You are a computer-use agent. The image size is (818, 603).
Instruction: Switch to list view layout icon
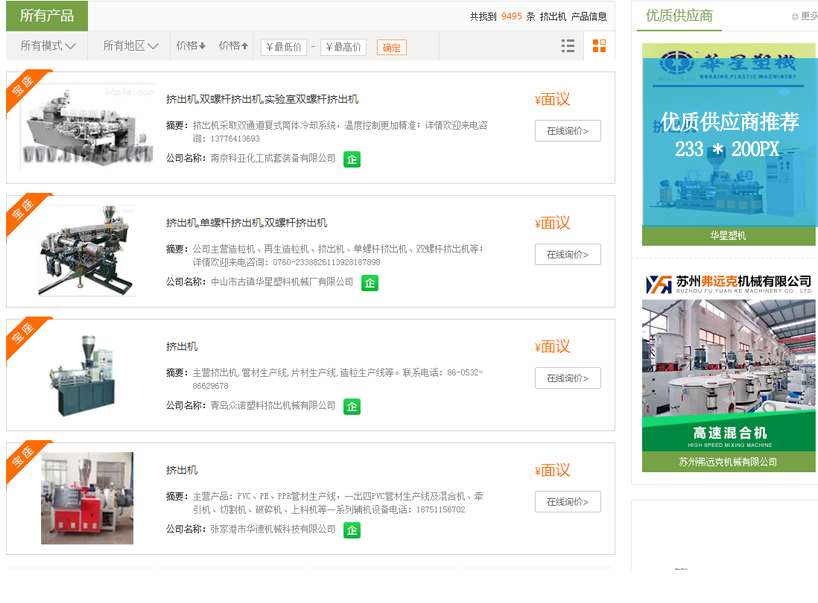568,46
